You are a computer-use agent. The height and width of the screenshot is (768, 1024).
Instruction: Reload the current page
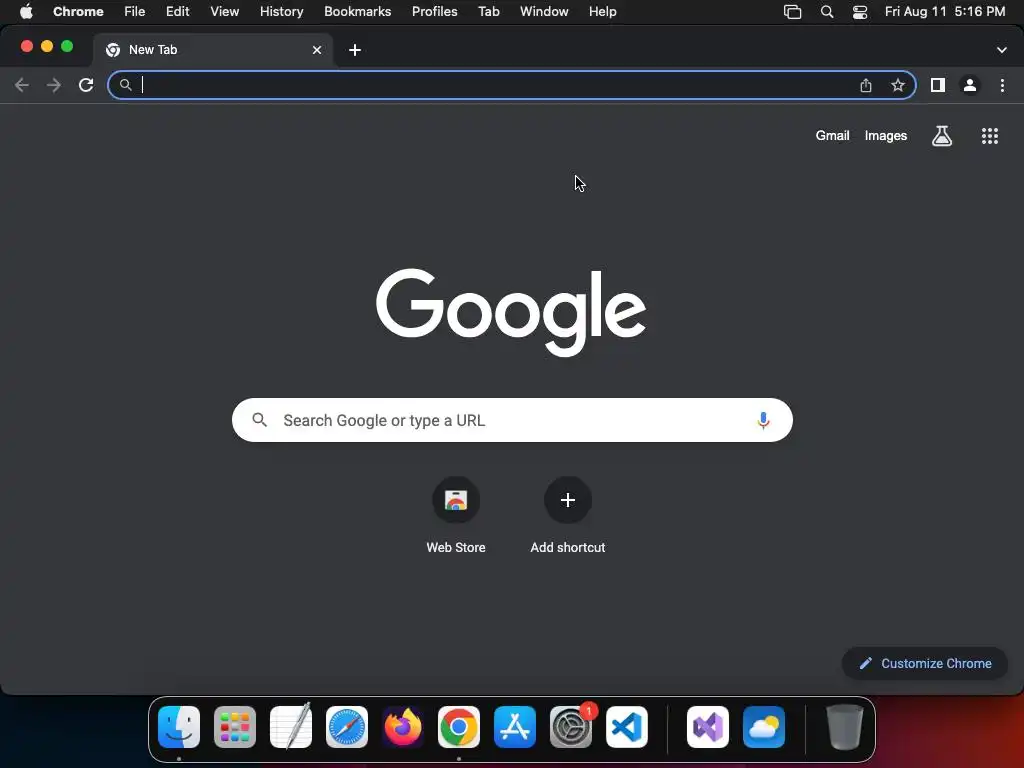coord(86,85)
